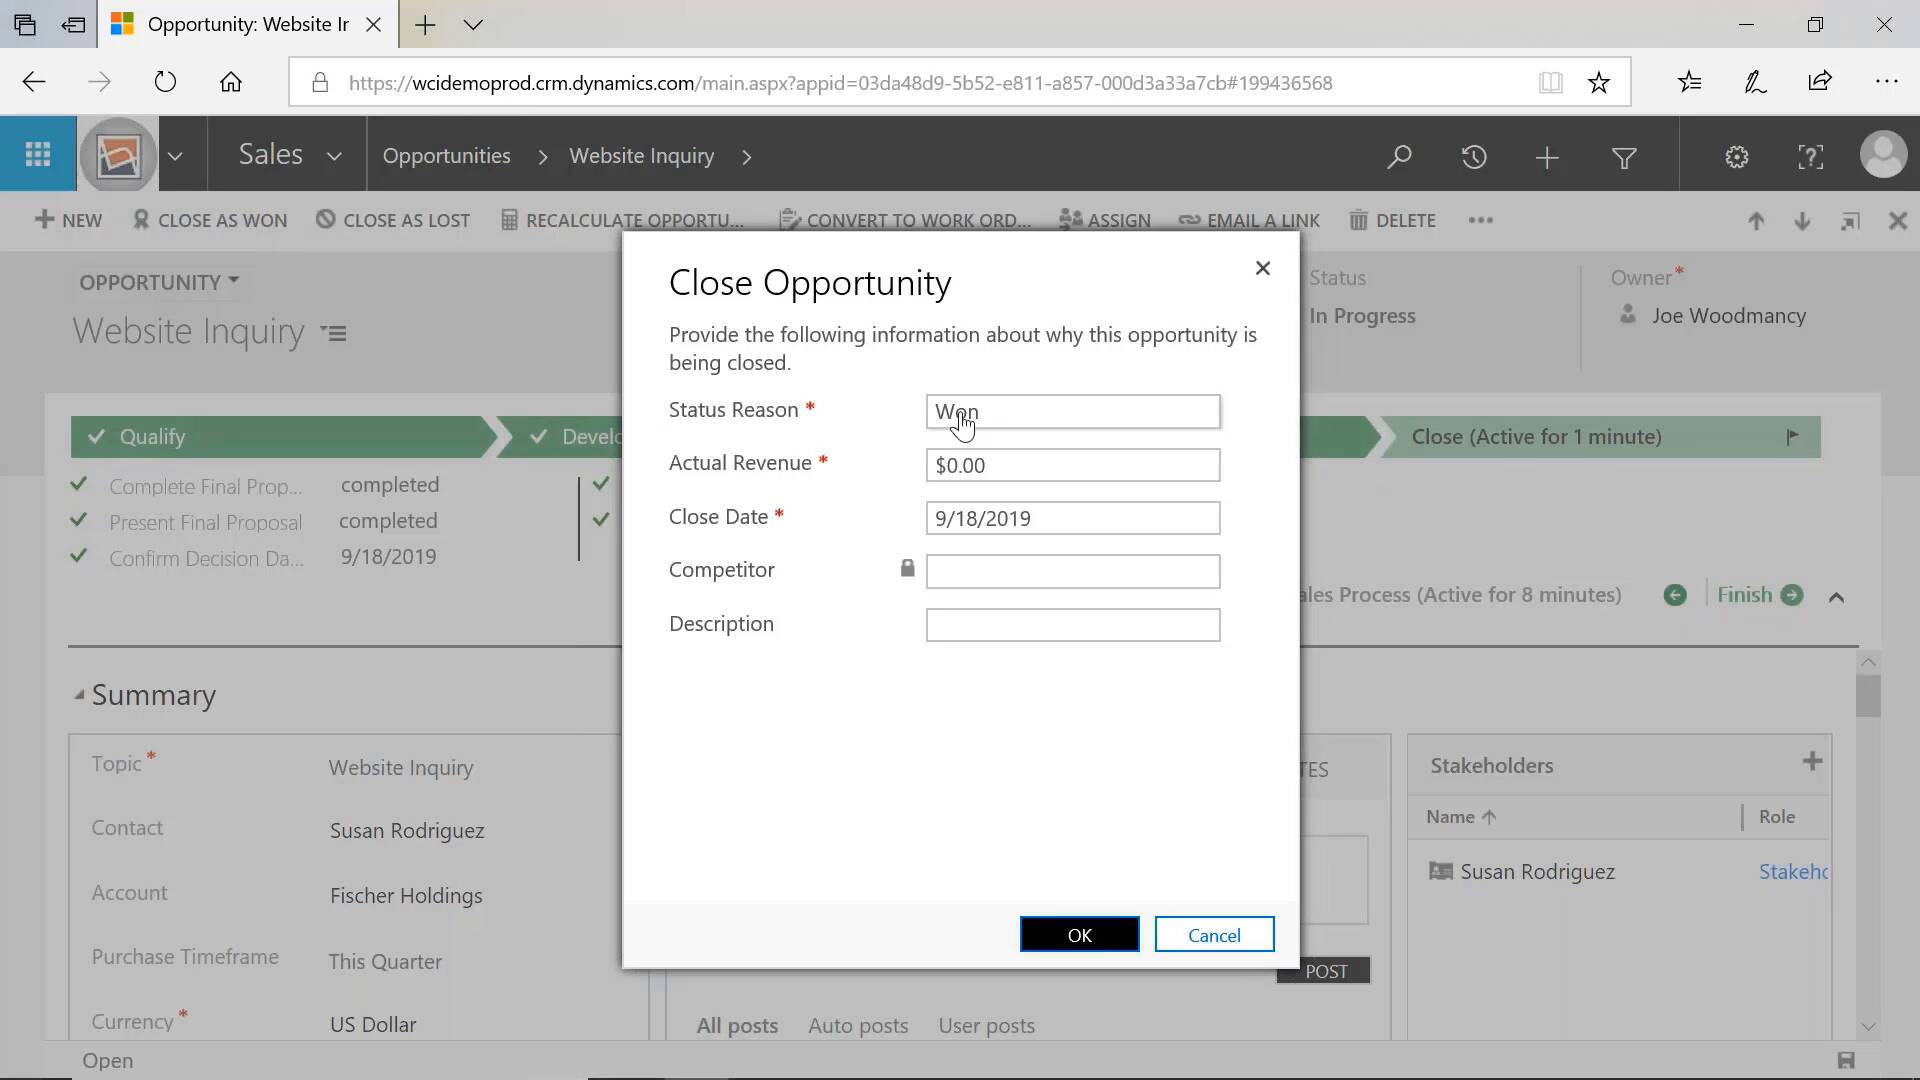The image size is (1920, 1080).
Task: Click OK to close the opportunity
Action: click(1078, 934)
